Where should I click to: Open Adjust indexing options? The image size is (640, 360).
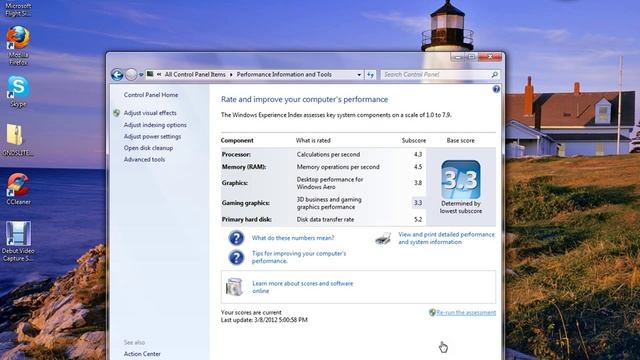155,125
